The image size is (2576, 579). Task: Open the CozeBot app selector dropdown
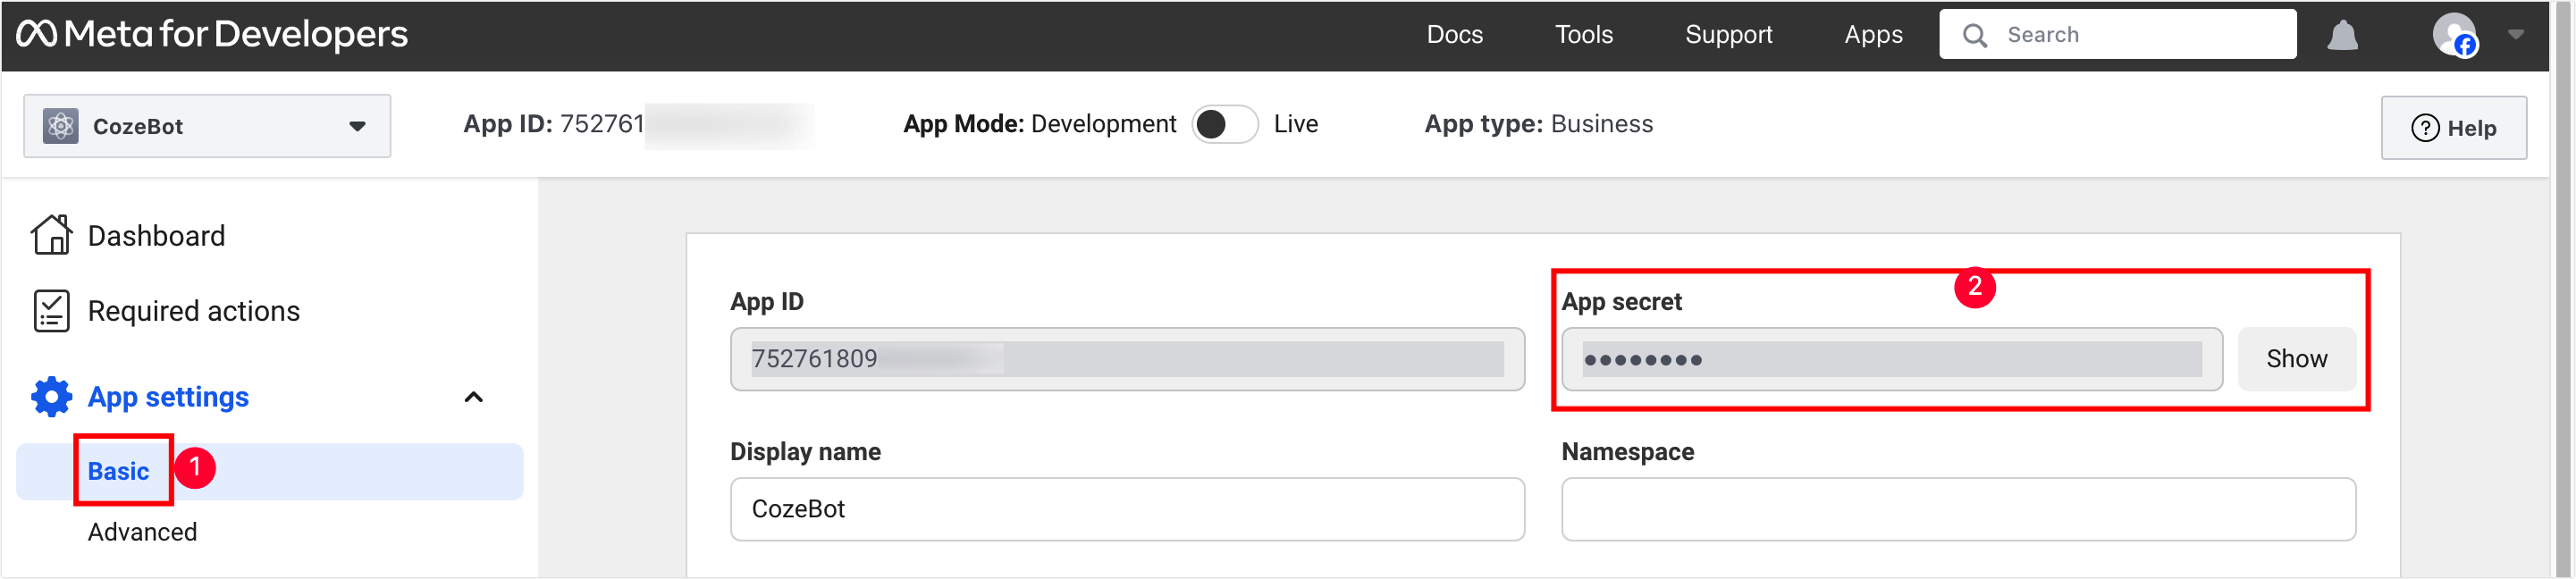coord(207,126)
